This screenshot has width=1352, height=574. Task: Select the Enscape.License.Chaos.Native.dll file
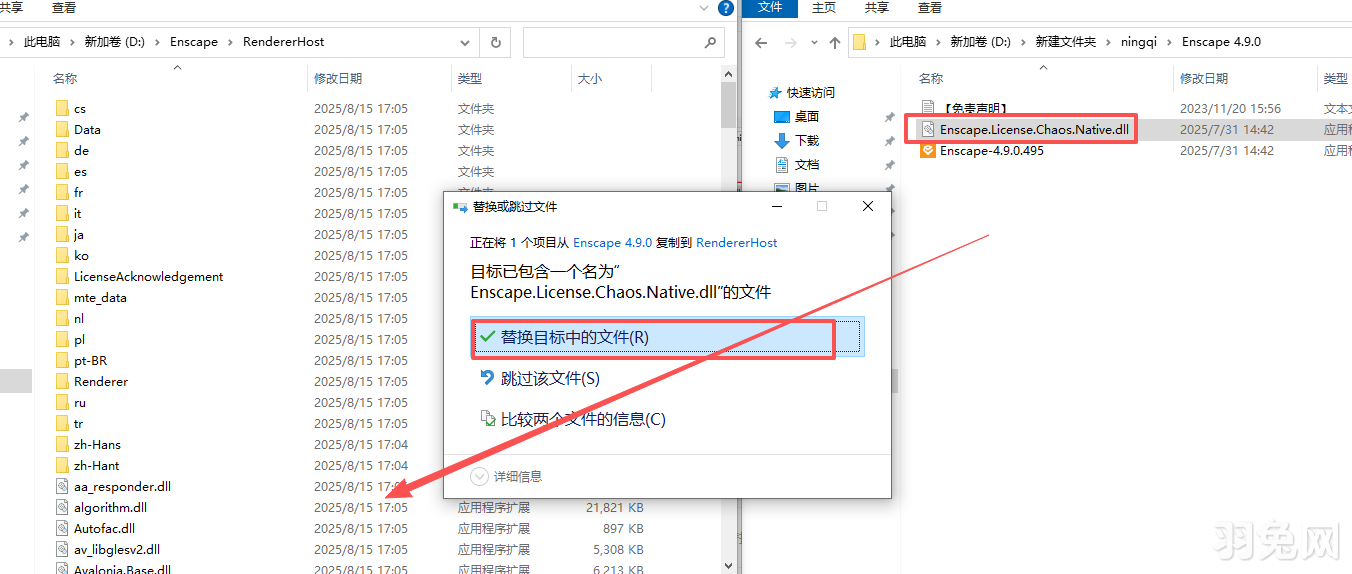coord(1033,129)
